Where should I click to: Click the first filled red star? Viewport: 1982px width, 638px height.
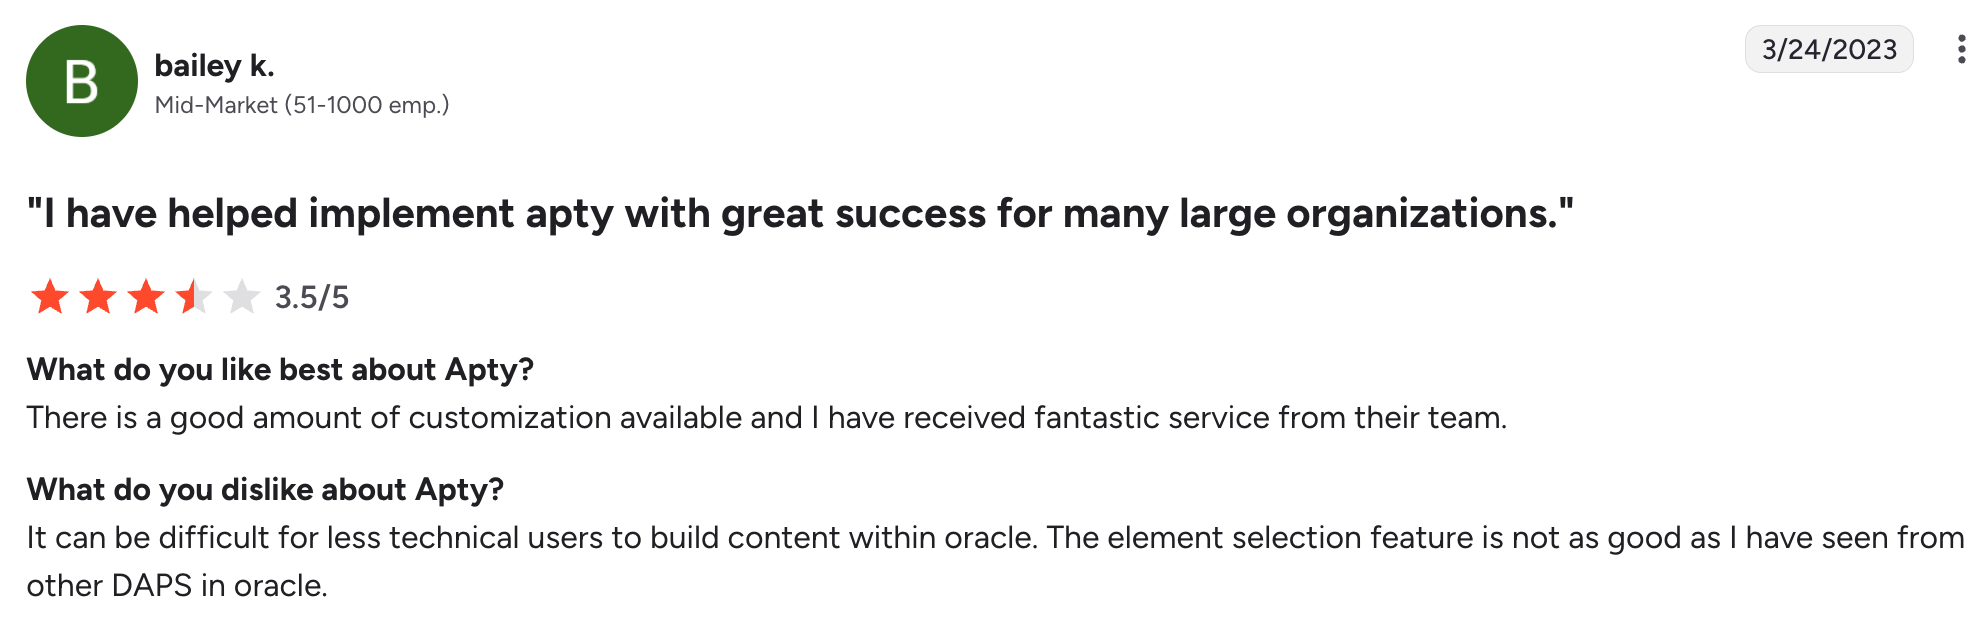tap(50, 297)
